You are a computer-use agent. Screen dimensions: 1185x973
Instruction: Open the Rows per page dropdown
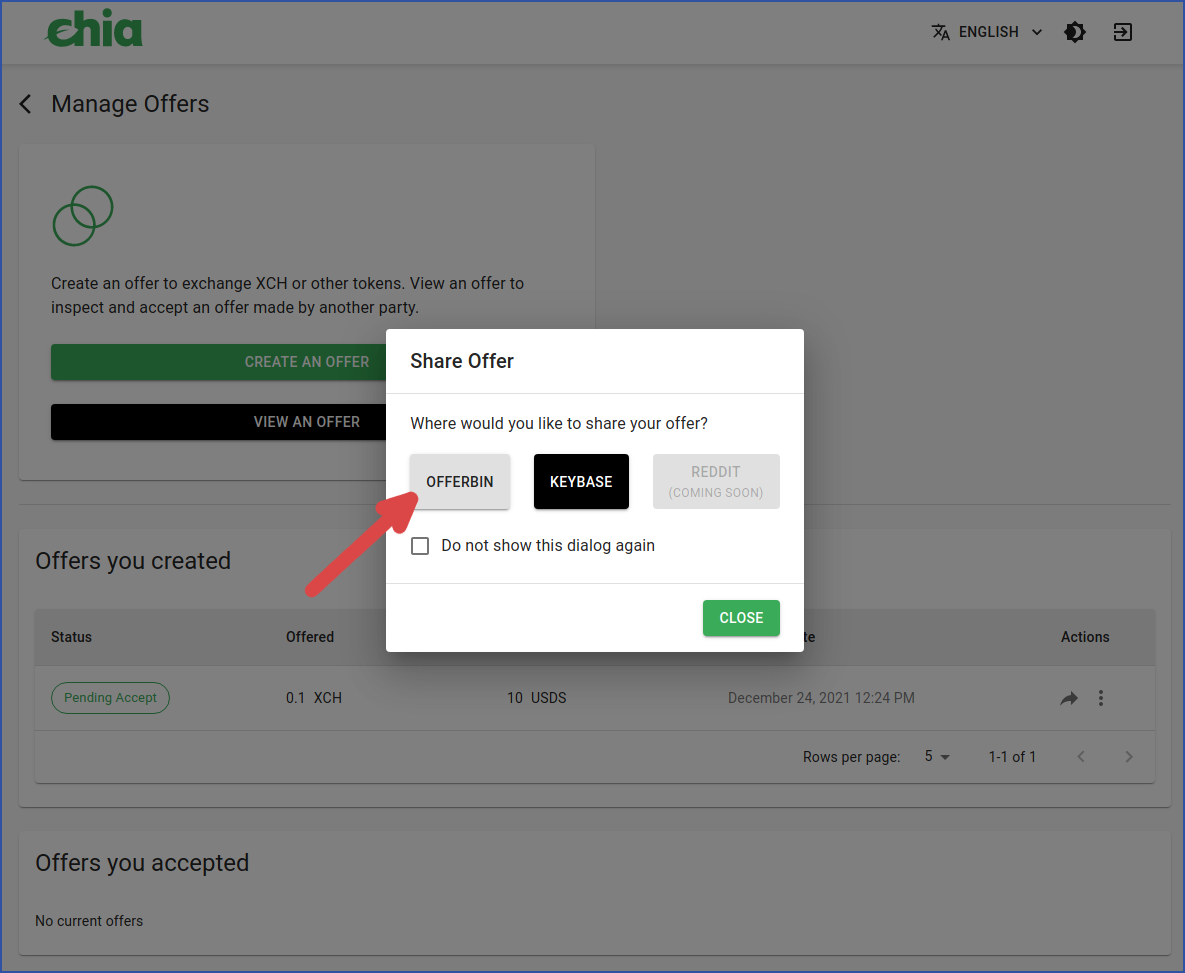[x=937, y=757]
